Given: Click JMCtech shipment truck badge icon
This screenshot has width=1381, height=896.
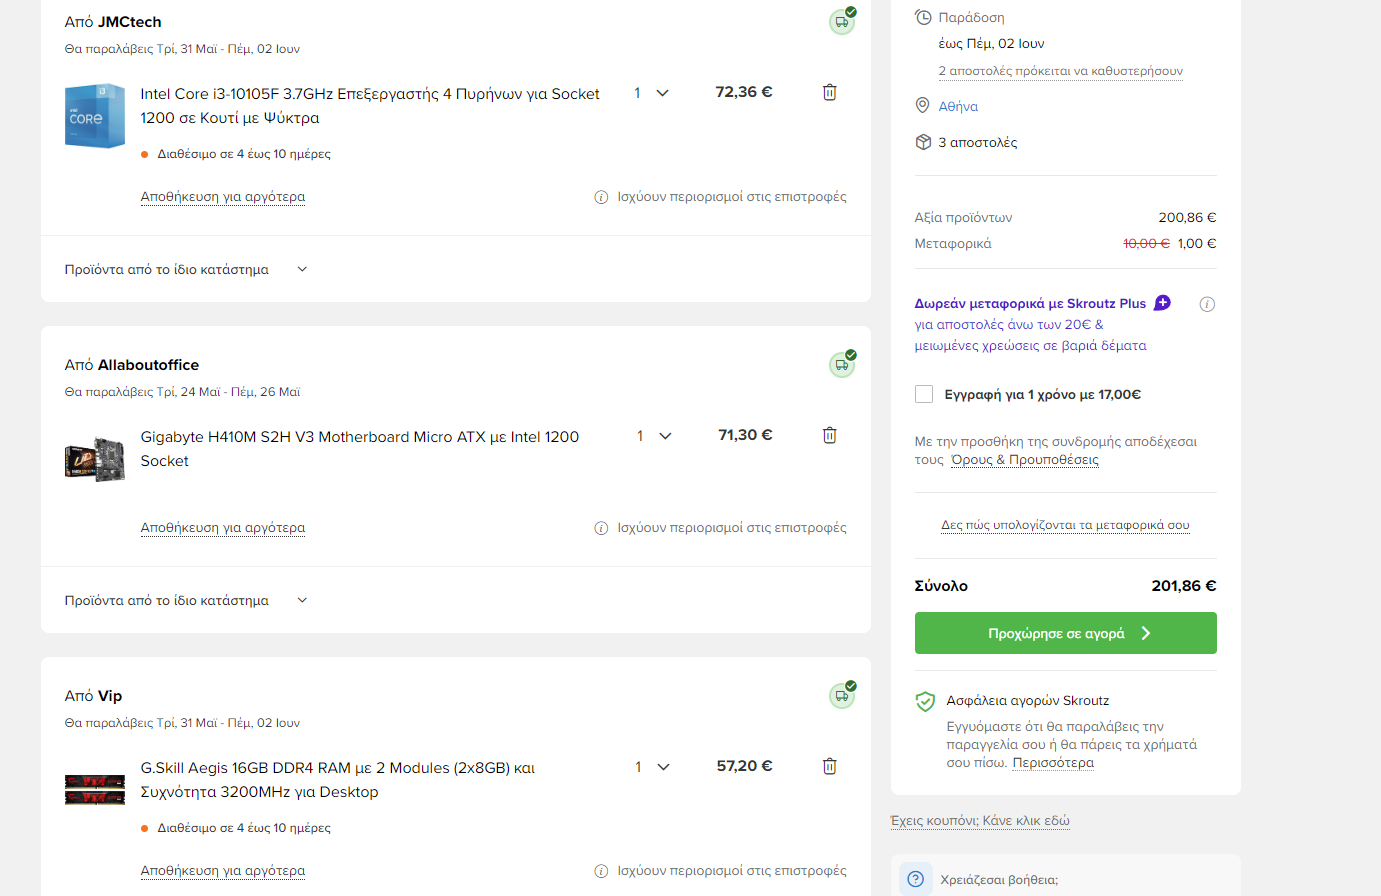Looking at the screenshot, I should [842, 21].
